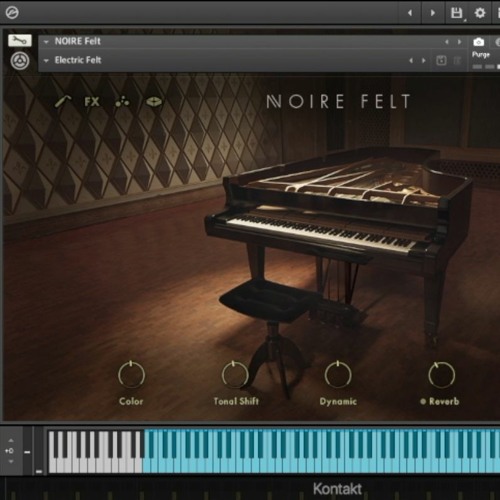Open the piano settings pencil icon
The width and height of the screenshot is (500, 500).
(63, 102)
